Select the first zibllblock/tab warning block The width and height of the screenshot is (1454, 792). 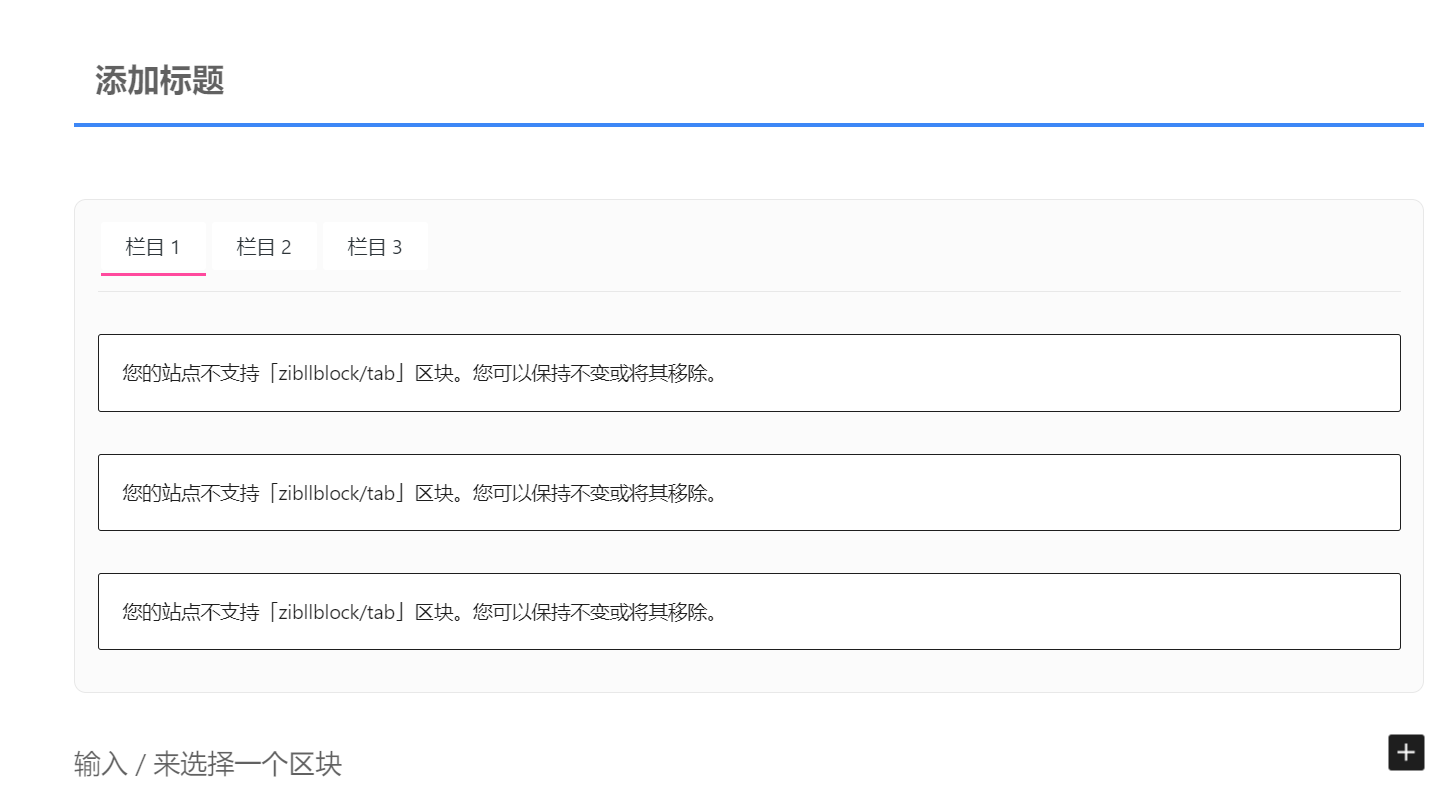click(749, 372)
